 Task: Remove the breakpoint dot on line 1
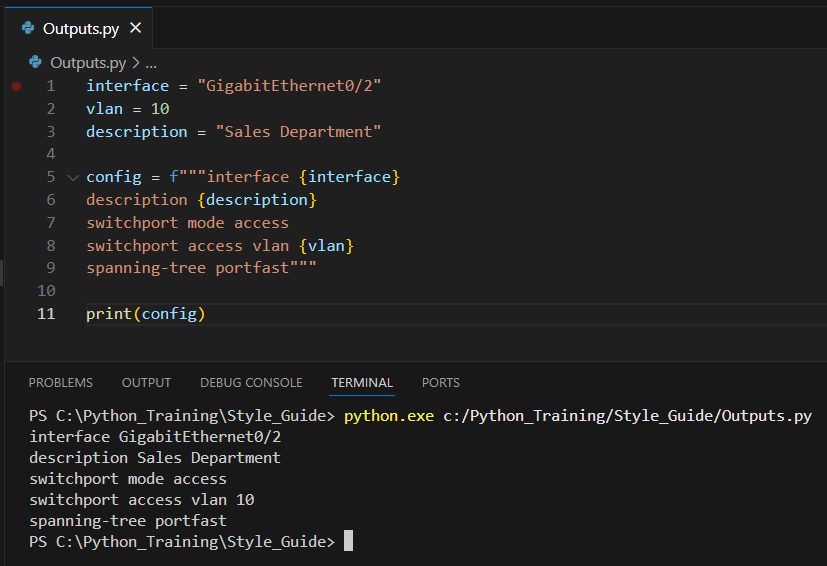[x=16, y=86]
